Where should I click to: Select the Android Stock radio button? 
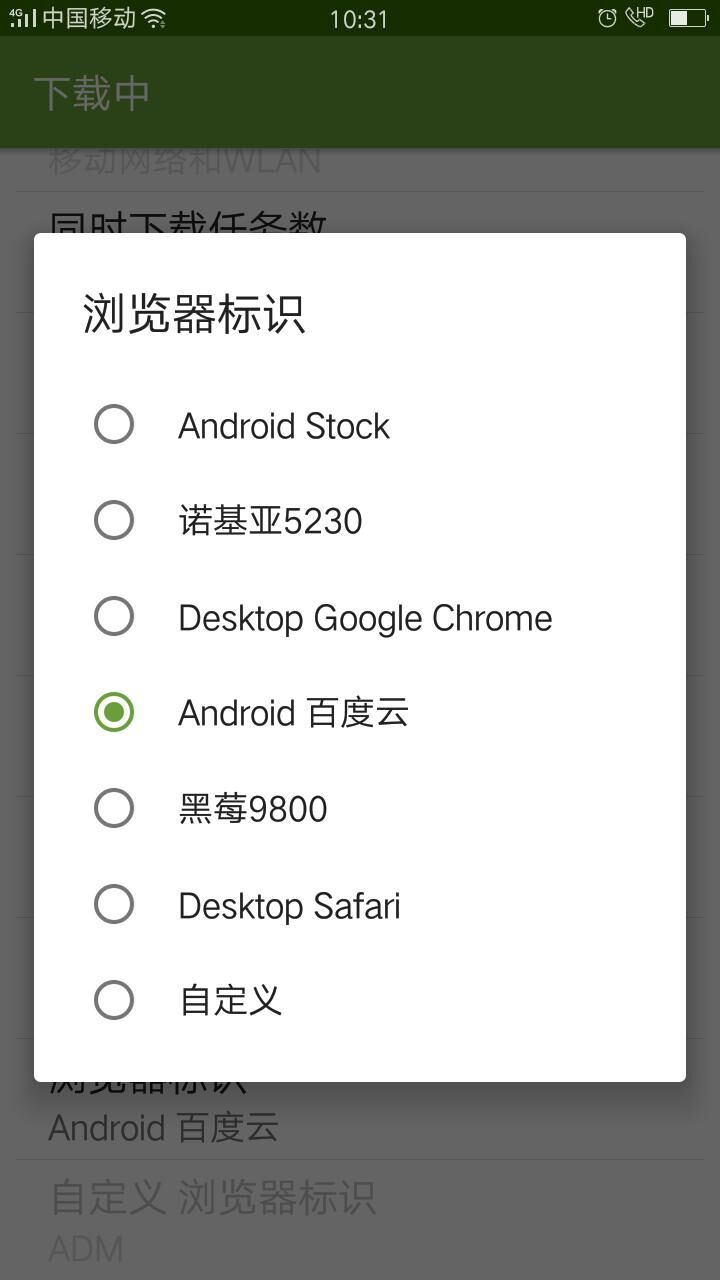coord(114,424)
